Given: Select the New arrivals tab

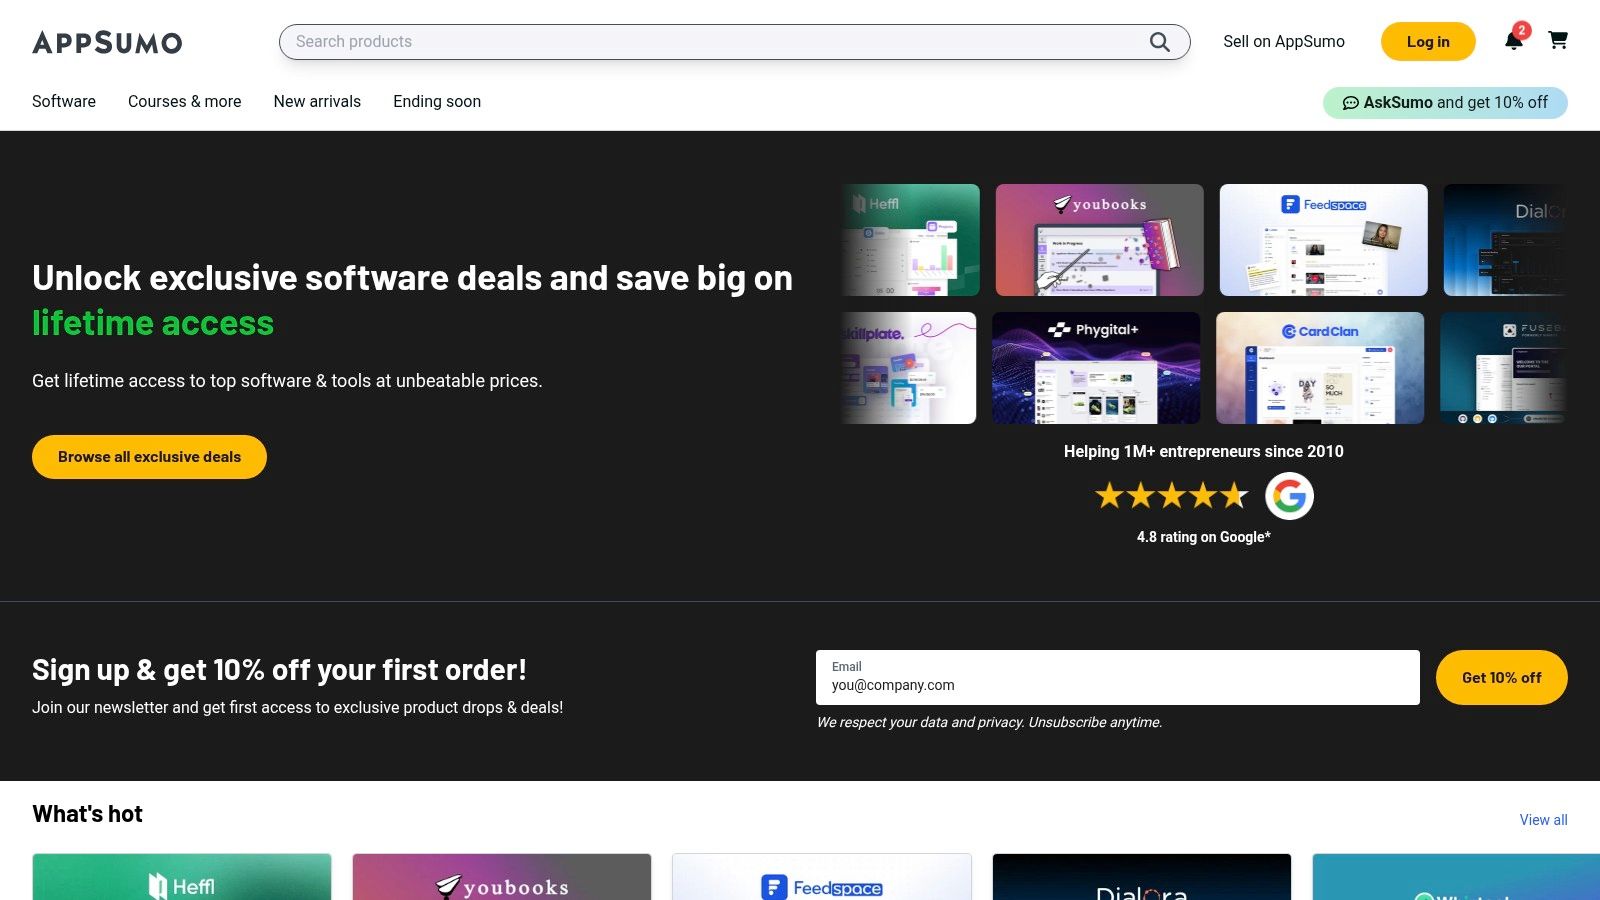Looking at the screenshot, I should pyautogui.click(x=317, y=101).
